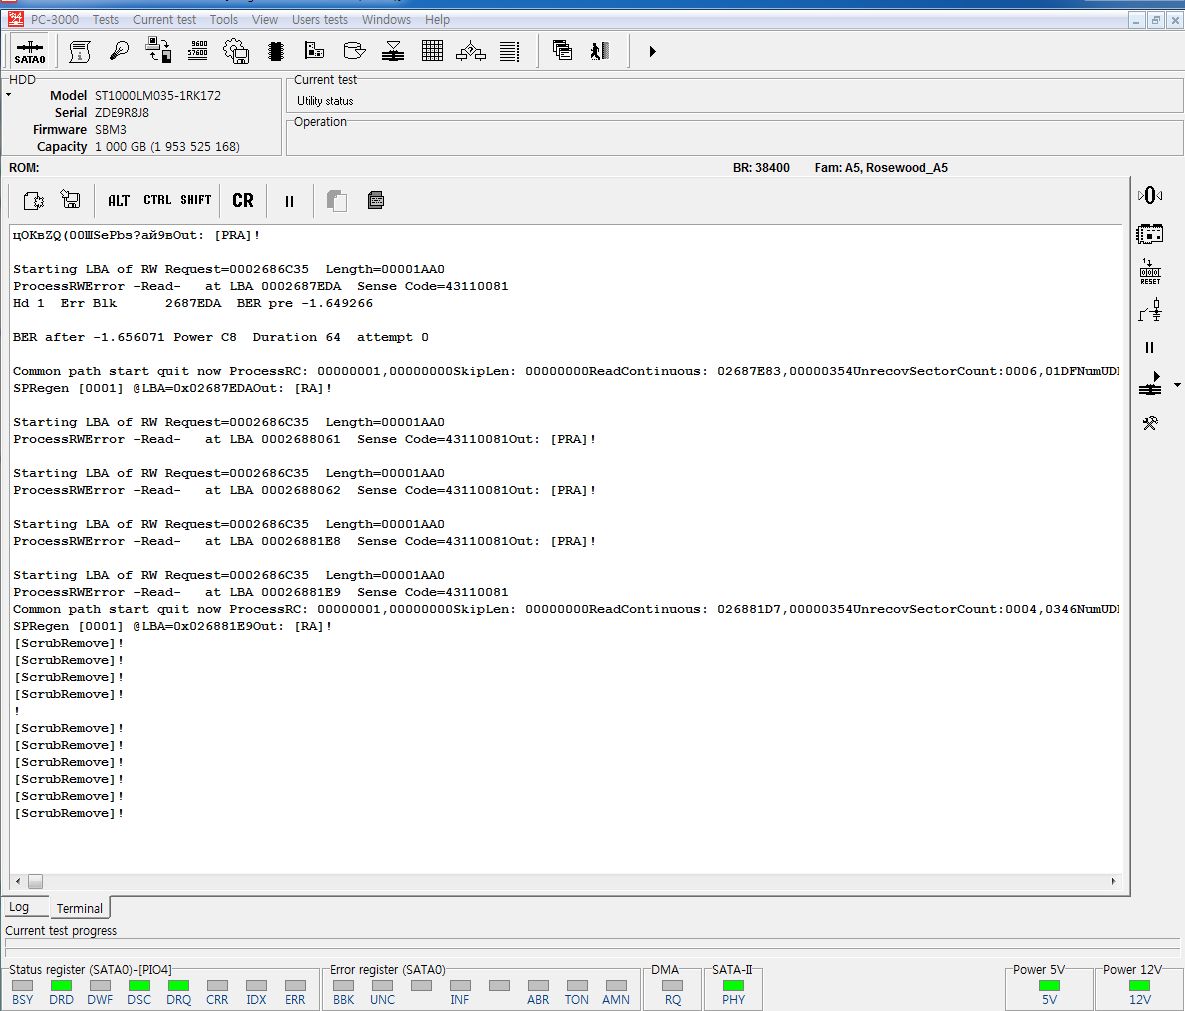The image size is (1185, 1011).
Task: Toggle the SHIFT key modifier in terminal
Action: tap(196, 200)
